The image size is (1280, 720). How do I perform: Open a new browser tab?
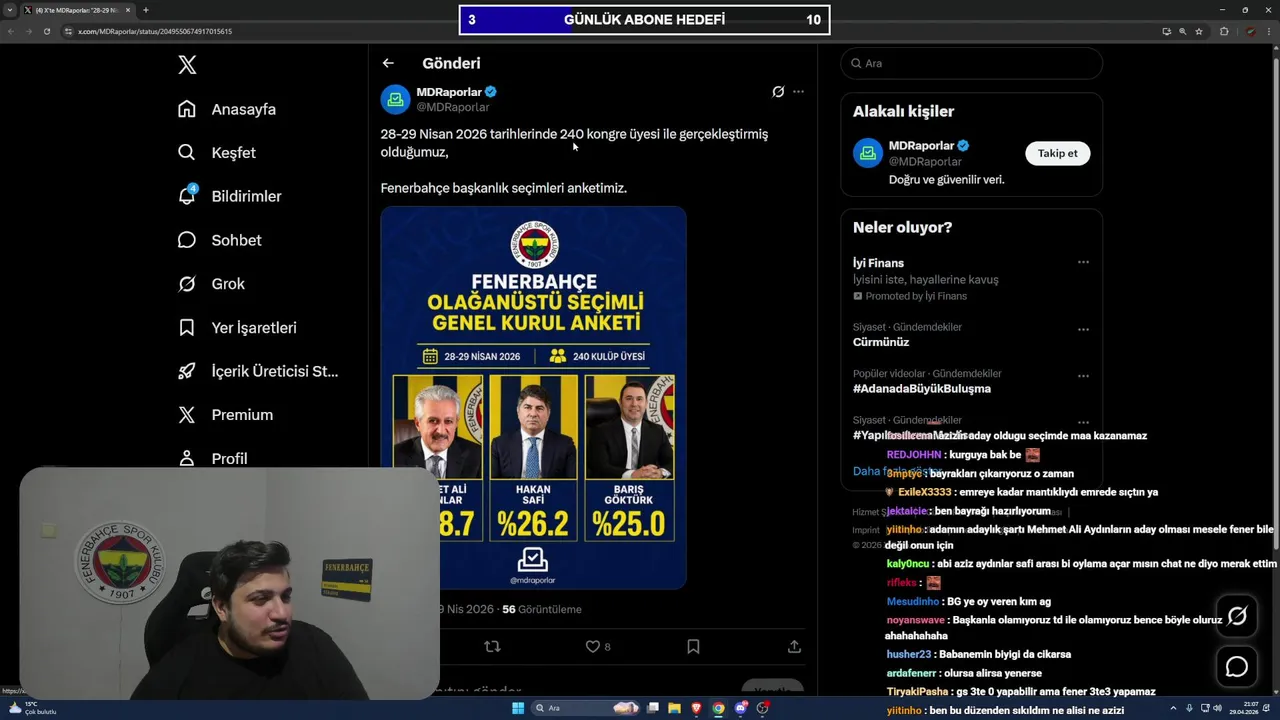coord(146,10)
